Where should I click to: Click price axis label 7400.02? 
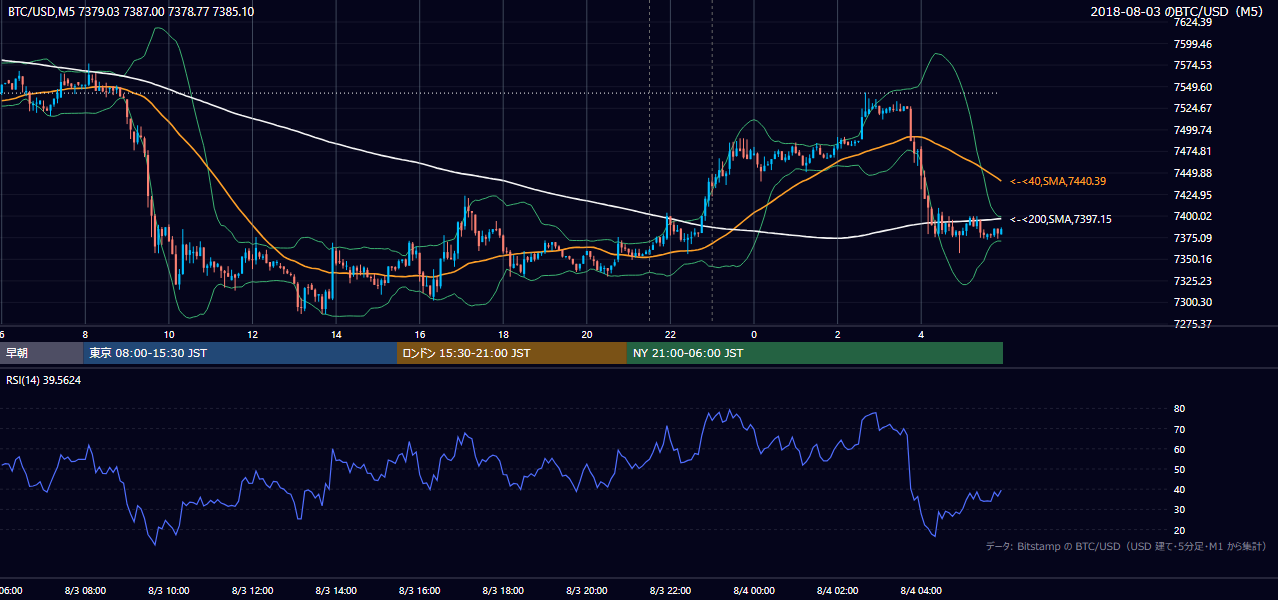point(1193,216)
